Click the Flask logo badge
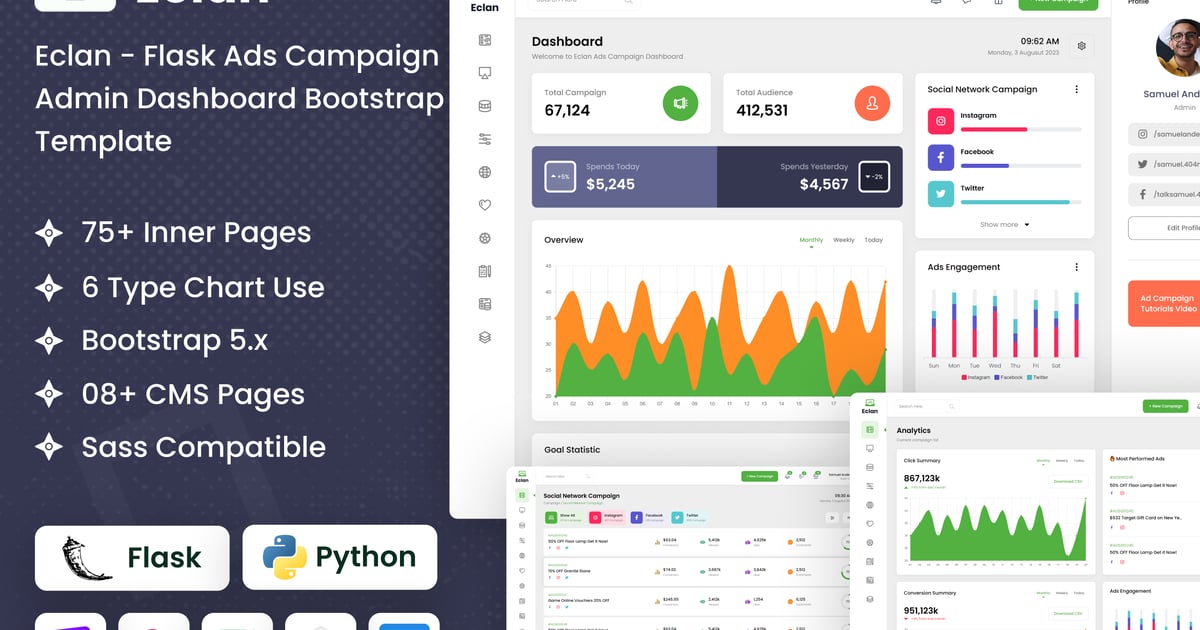The height and width of the screenshot is (630, 1200). 132,557
